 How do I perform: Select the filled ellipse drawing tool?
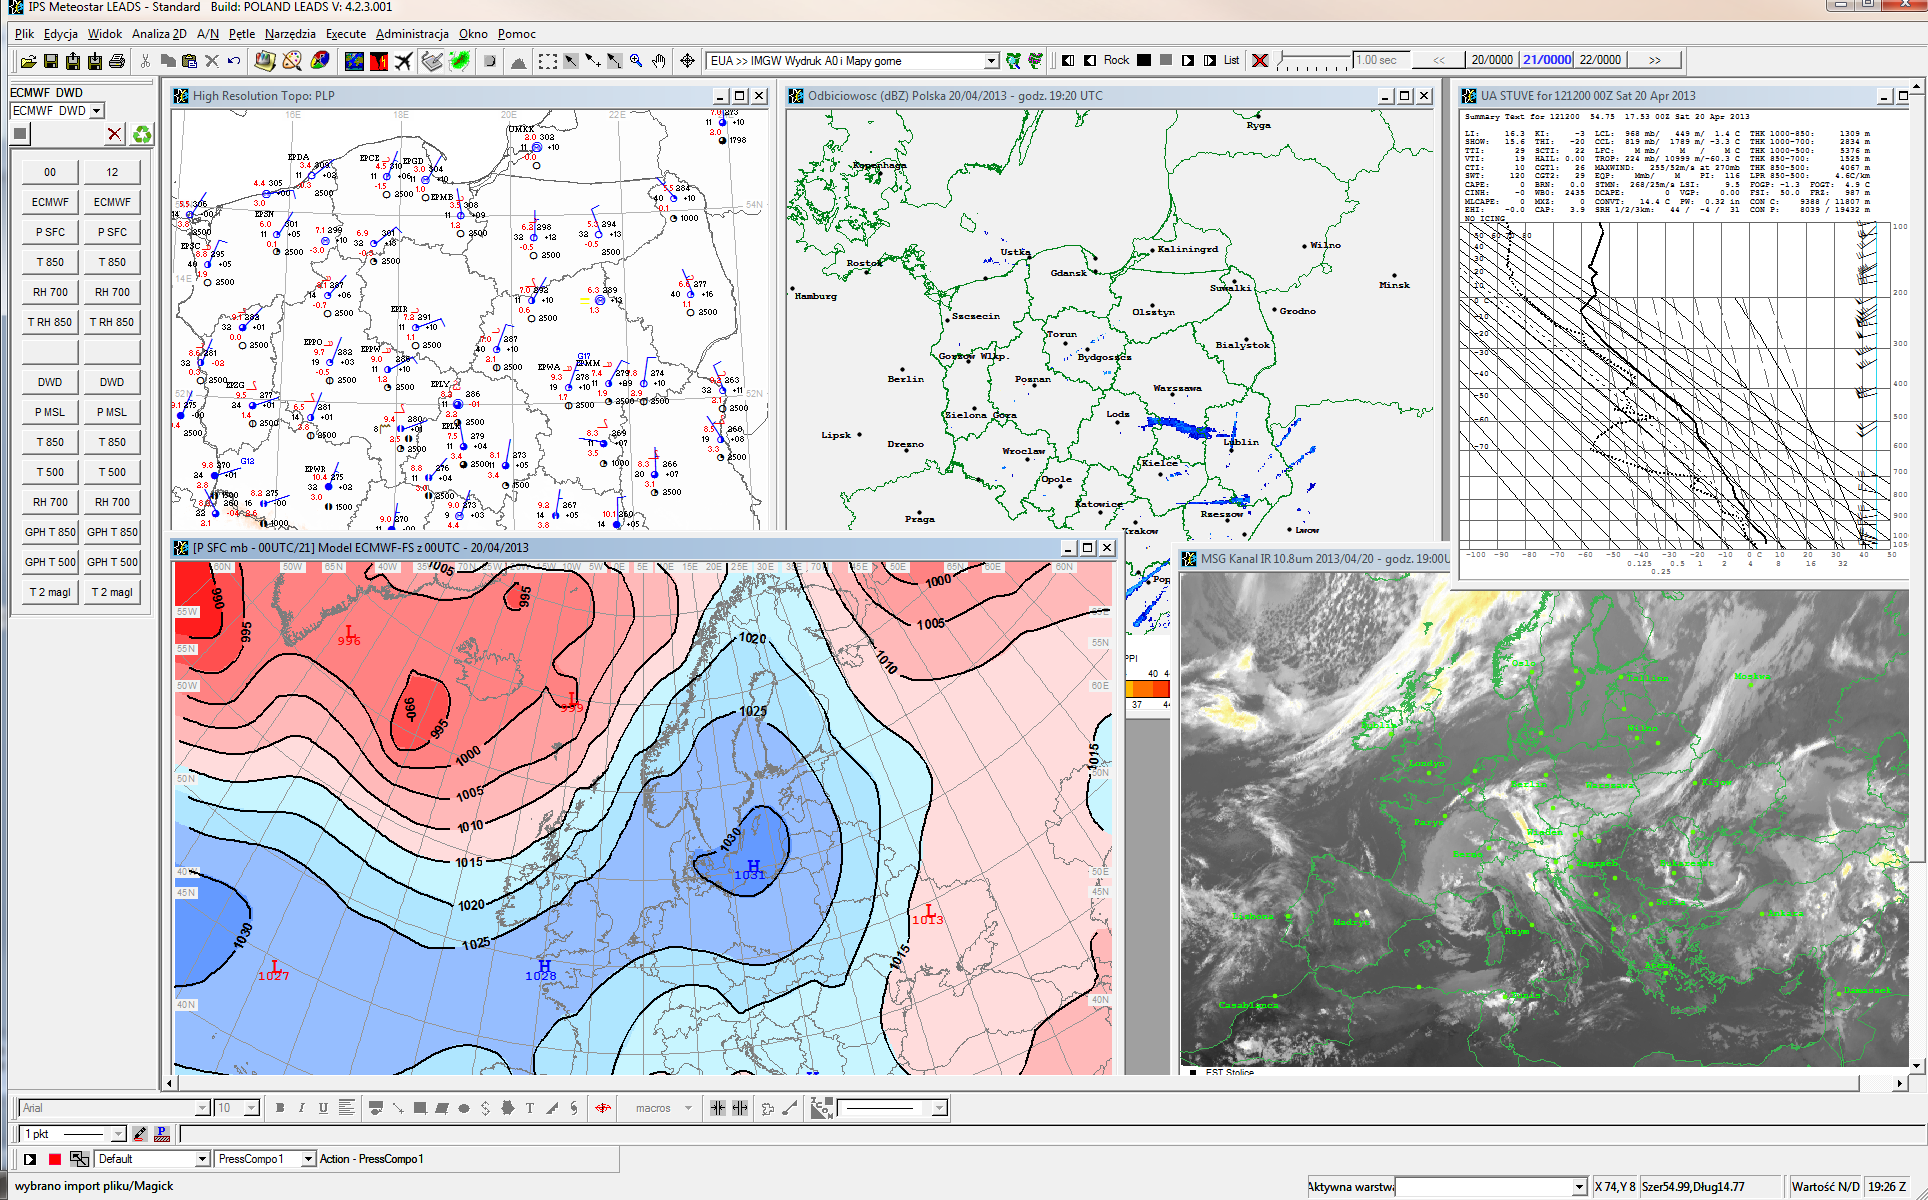coord(463,1108)
